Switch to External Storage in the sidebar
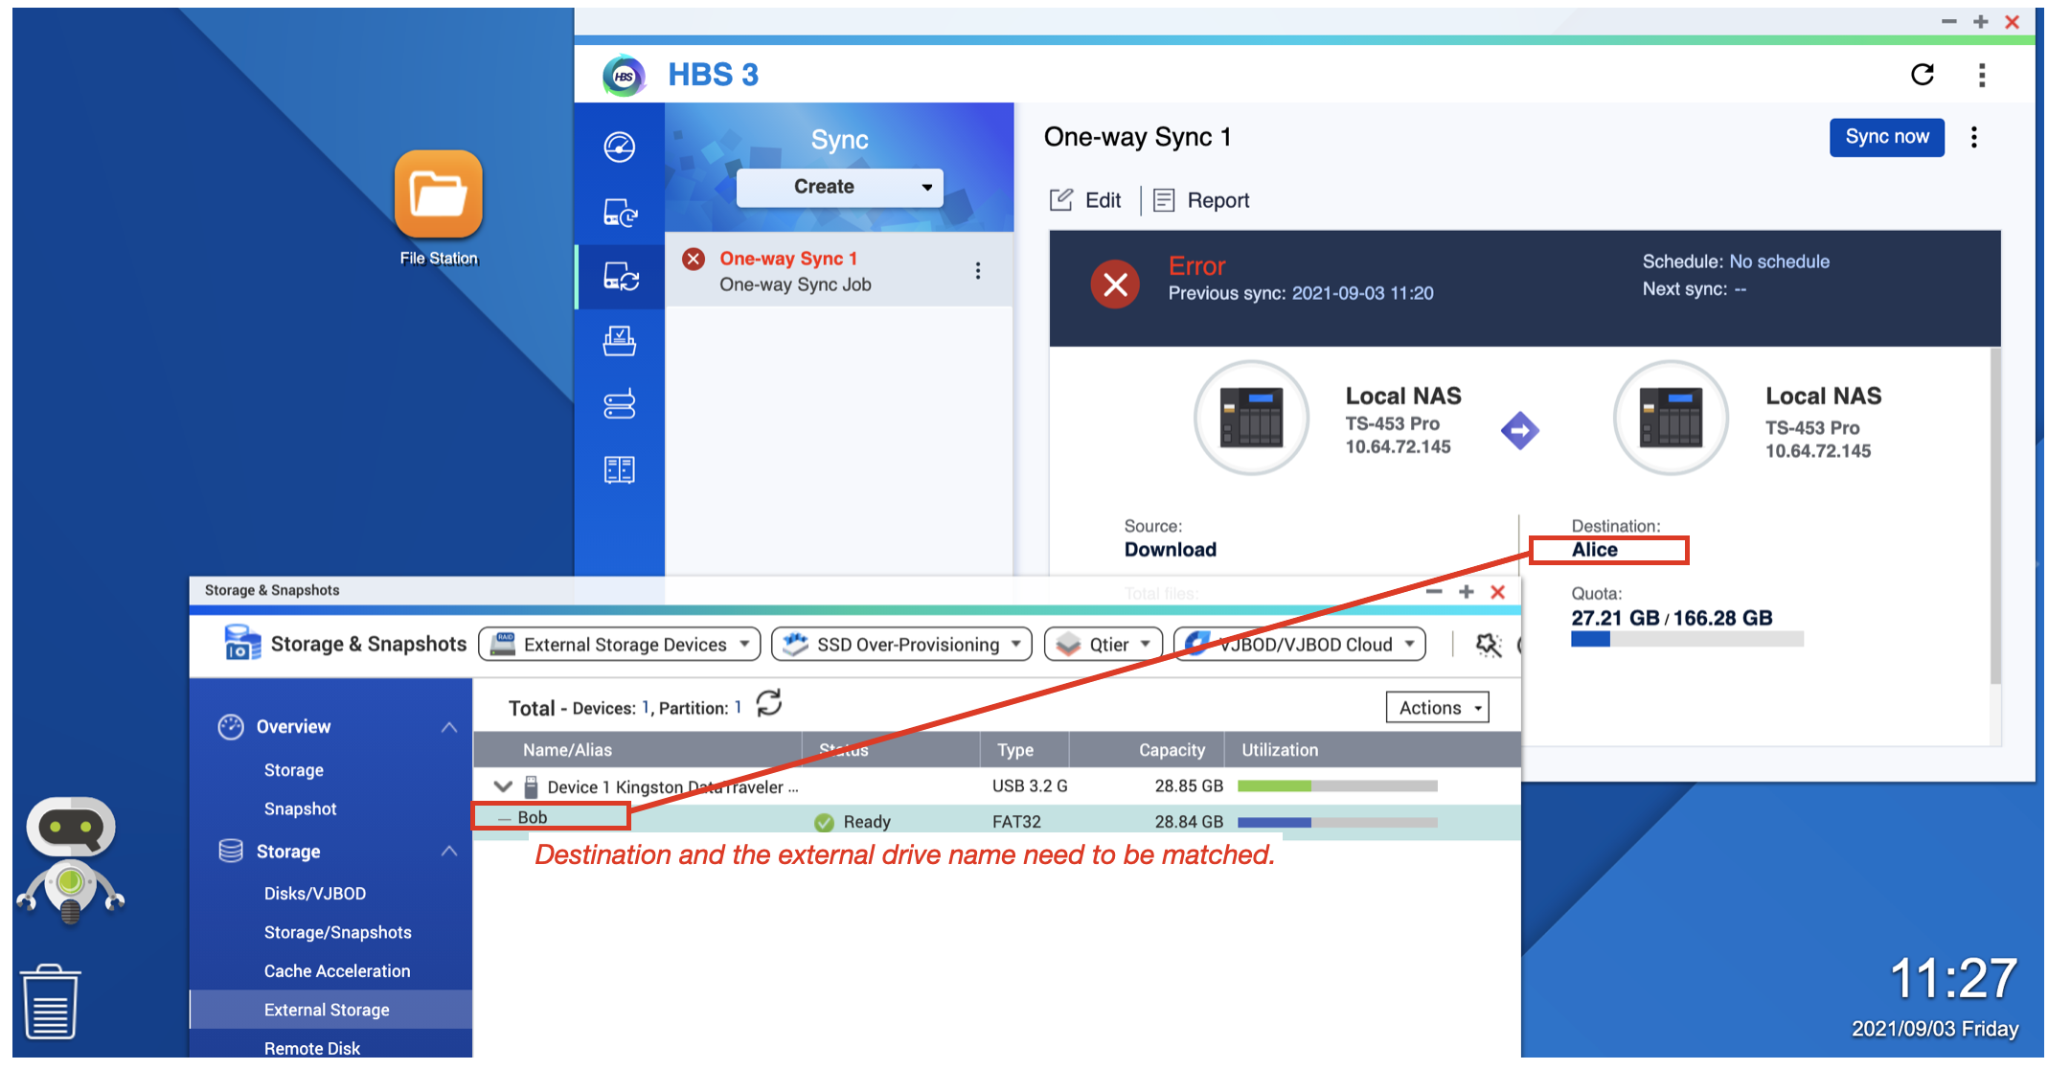 pos(326,1009)
